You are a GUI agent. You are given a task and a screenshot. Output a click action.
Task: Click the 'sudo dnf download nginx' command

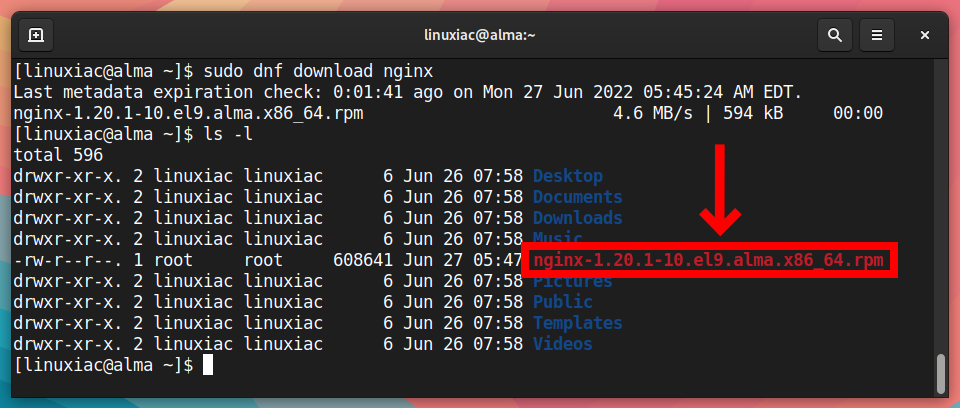318,72
